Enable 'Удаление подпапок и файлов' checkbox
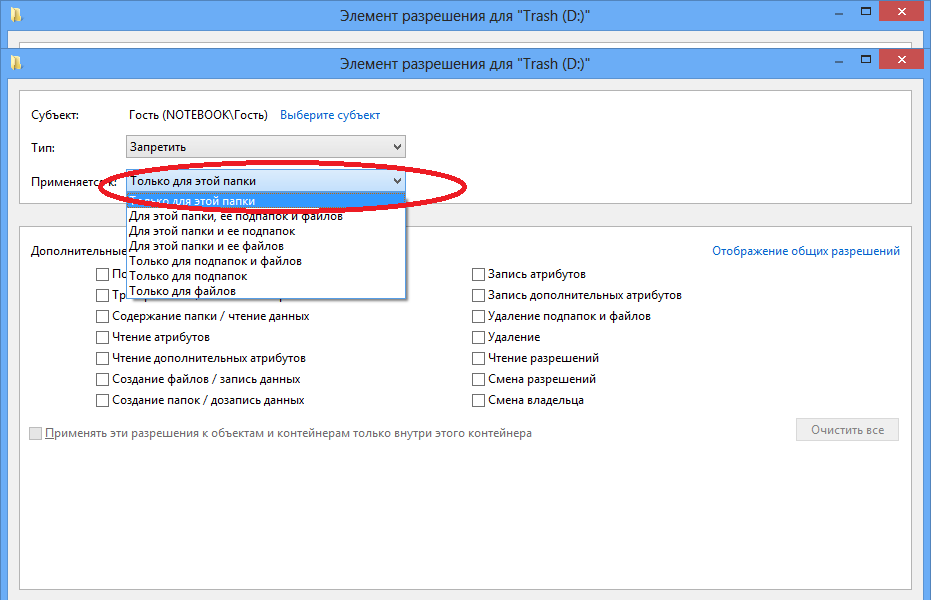Viewport: 931px width, 600px height. pyautogui.click(x=478, y=316)
